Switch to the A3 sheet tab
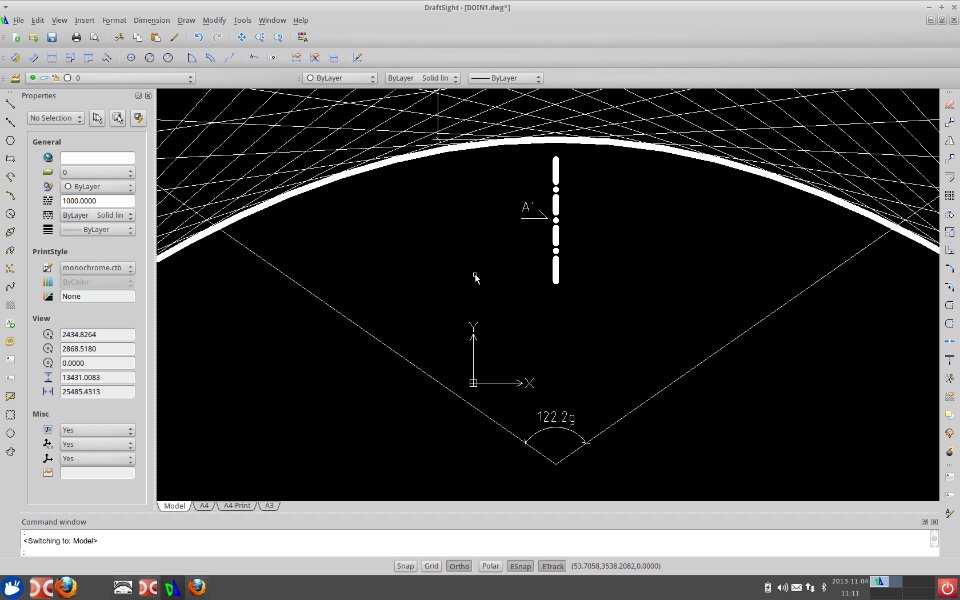The width and height of the screenshot is (960, 600). [x=269, y=506]
